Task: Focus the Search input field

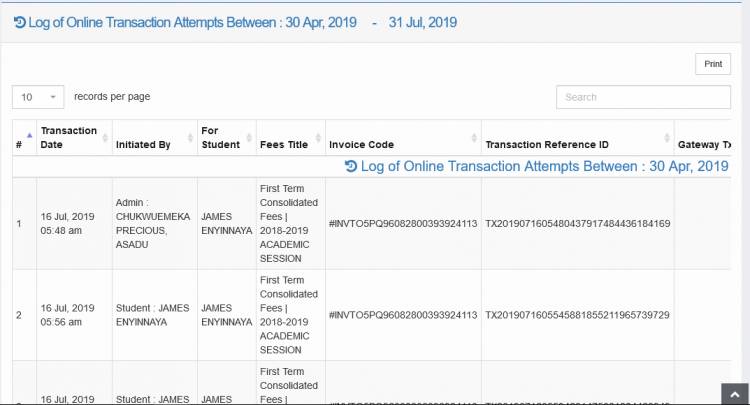Action: pyautogui.click(x=643, y=97)
